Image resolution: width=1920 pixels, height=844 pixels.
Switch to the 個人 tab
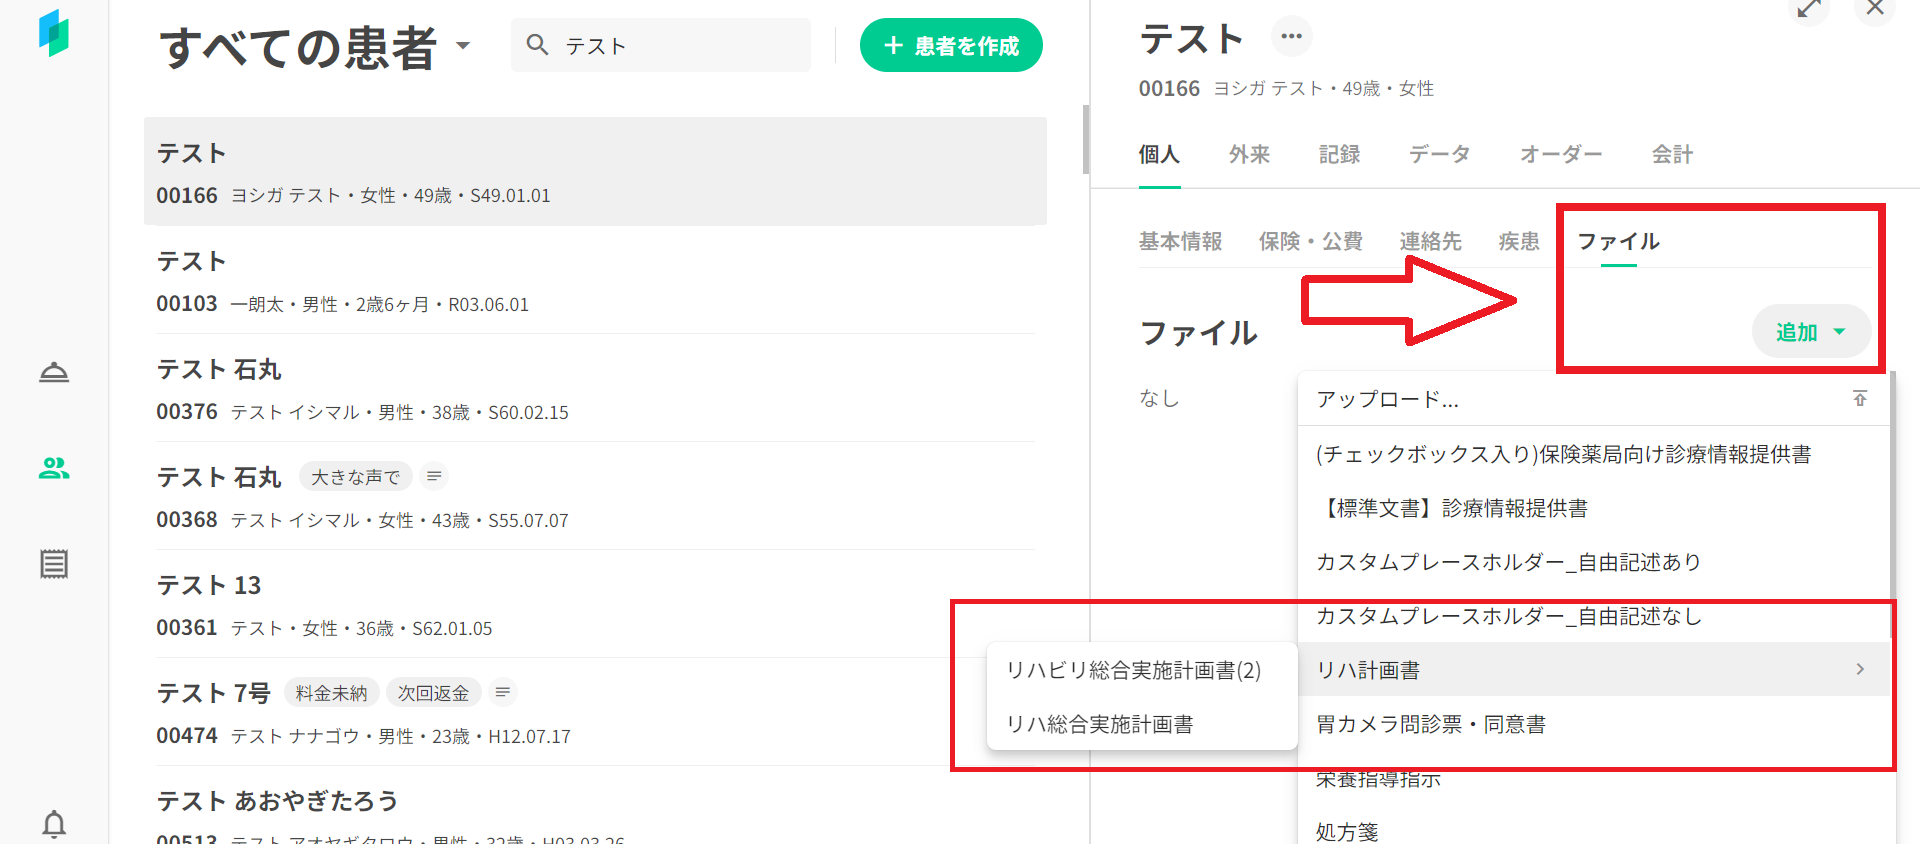click(1159, 154)
